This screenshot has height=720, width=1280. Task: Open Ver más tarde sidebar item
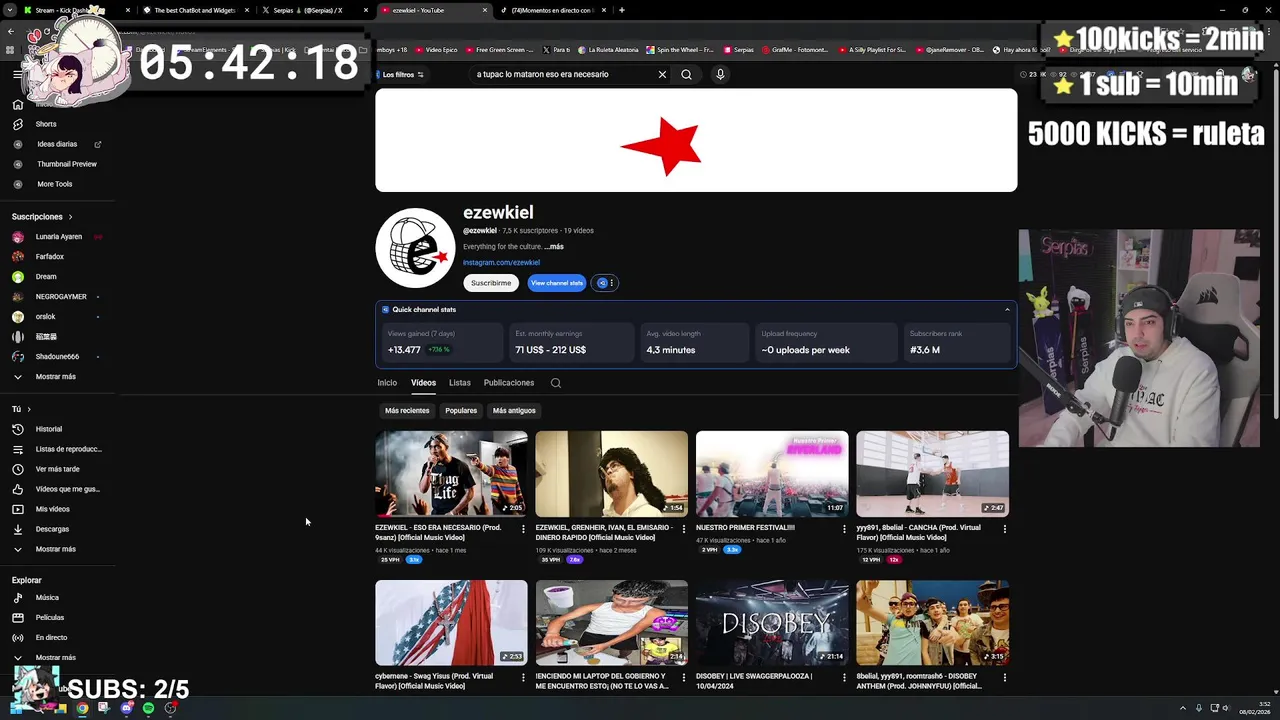tap(57, 469)
